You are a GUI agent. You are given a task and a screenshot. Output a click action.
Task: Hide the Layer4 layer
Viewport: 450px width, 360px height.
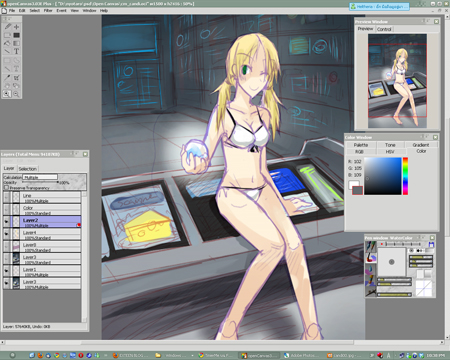click(x=6, y=234)
